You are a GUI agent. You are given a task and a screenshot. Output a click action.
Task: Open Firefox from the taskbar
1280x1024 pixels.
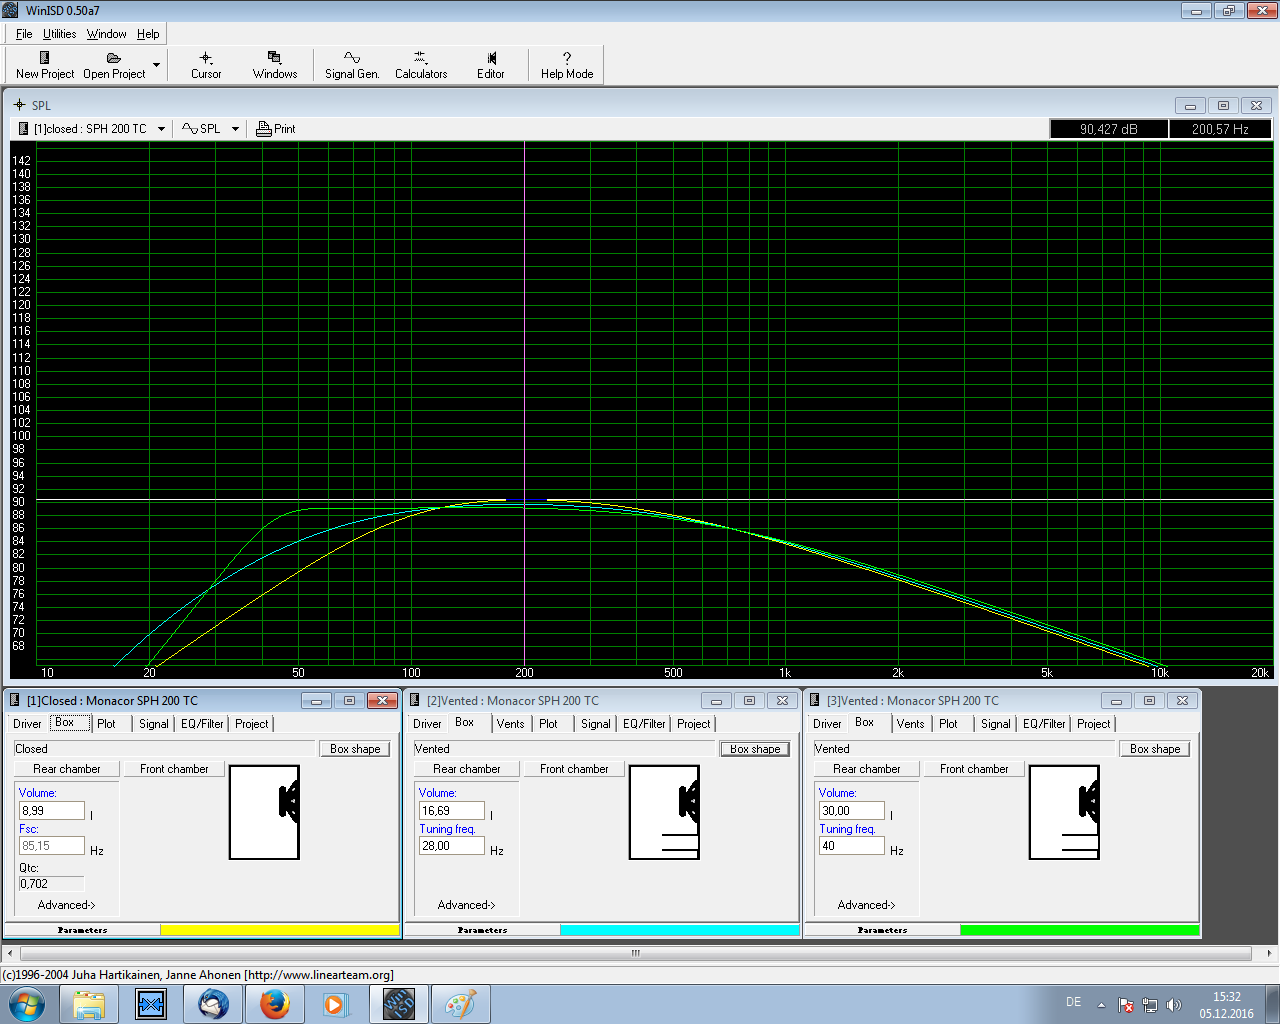point(275,1003)
